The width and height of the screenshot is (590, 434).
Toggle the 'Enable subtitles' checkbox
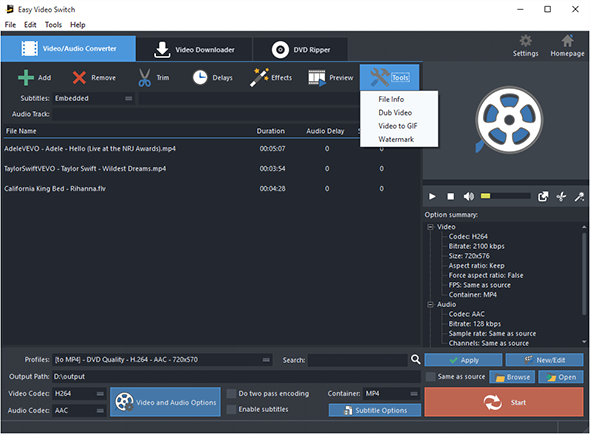click(231, 409)
